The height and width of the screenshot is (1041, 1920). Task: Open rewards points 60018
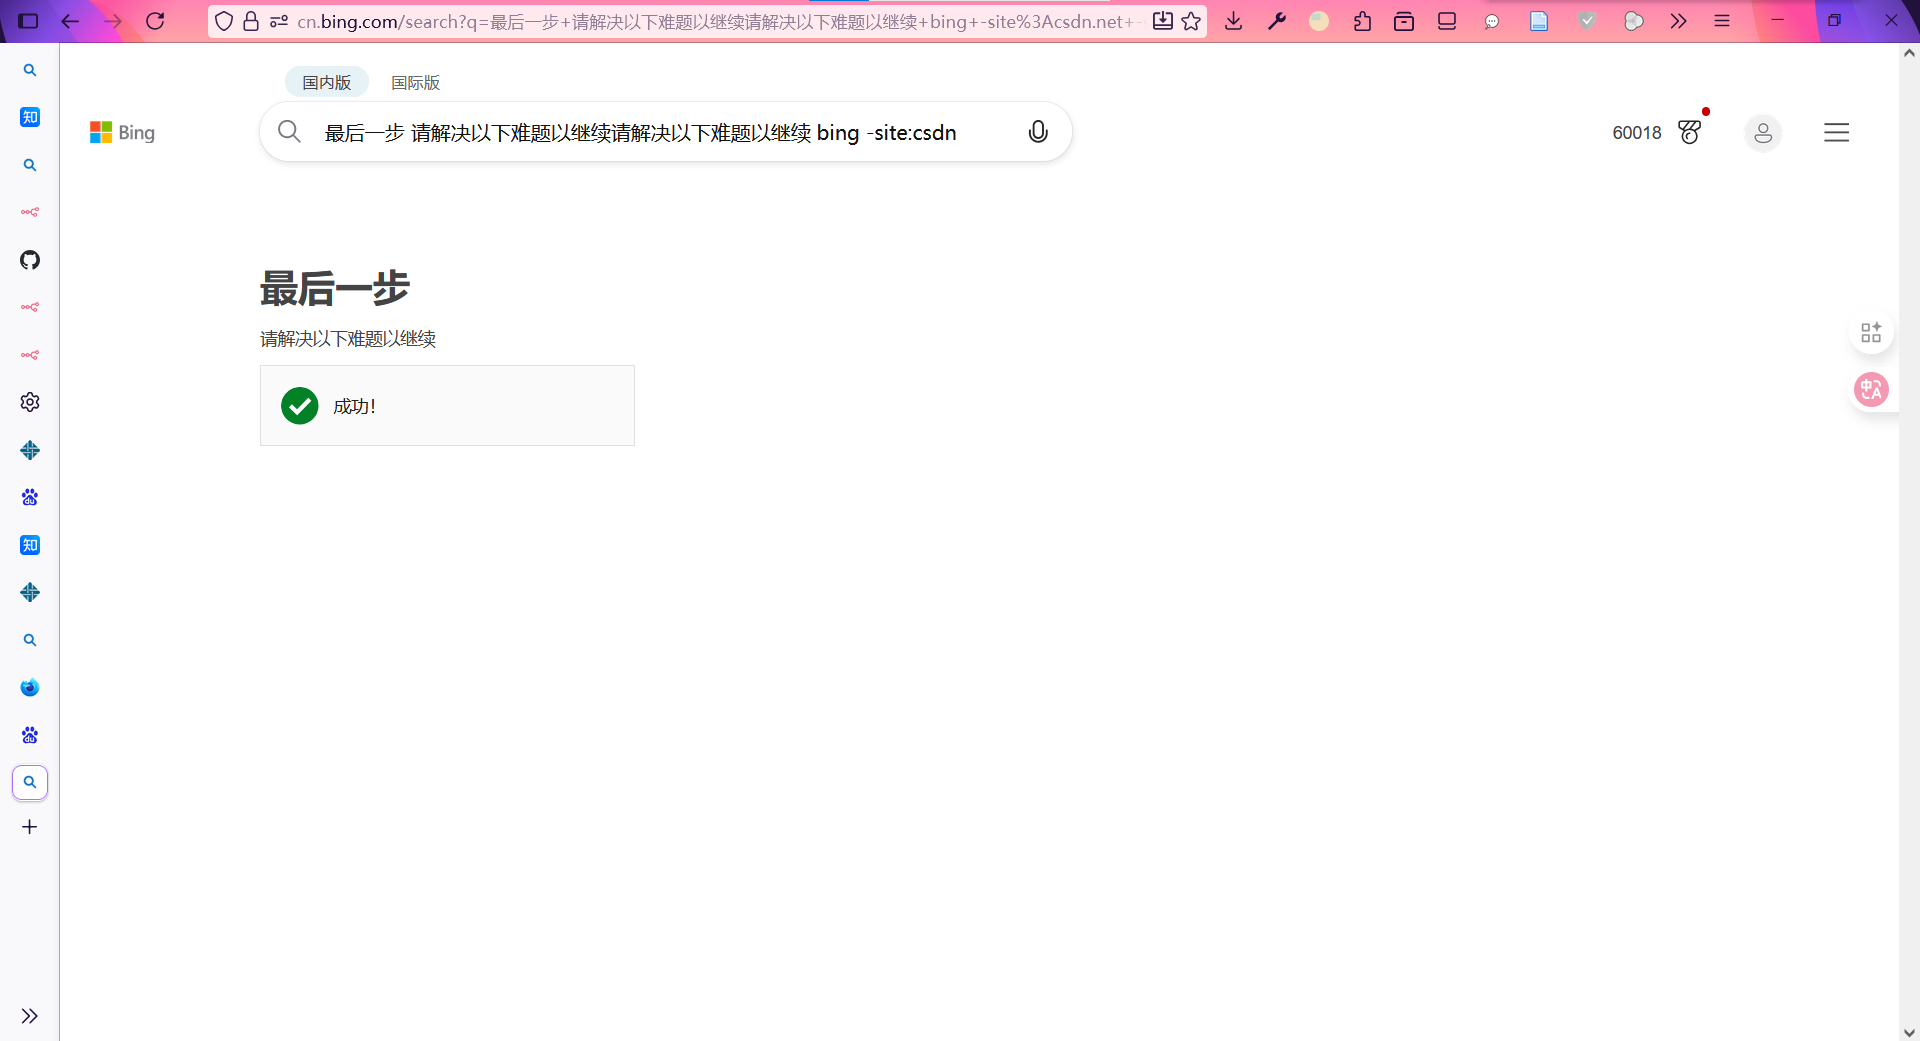[x=1636, y=132]
